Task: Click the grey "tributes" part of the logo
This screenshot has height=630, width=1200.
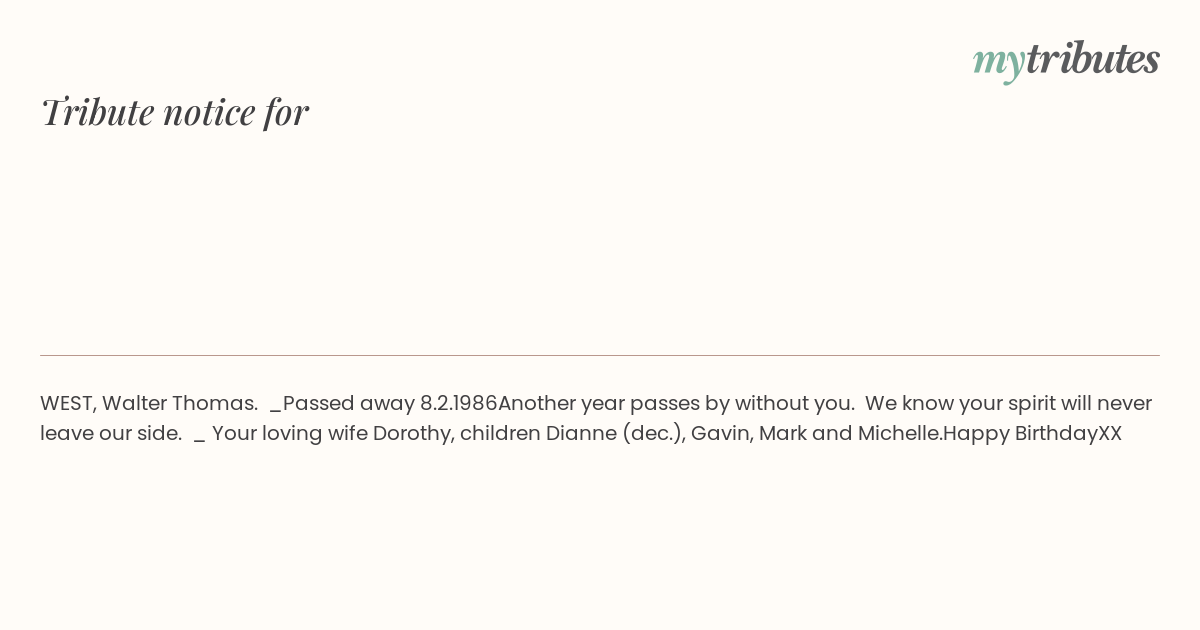Action: pos(1093,58)
